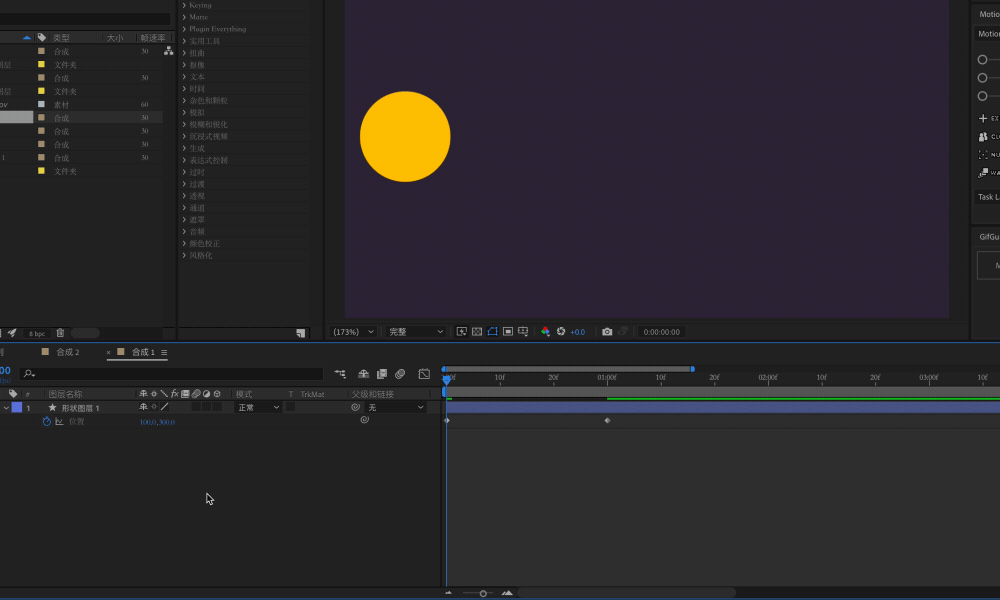Click the composition mini-flowchart icon in timeline
This screenshot has height=600, width=1000.
coord(340,374)
